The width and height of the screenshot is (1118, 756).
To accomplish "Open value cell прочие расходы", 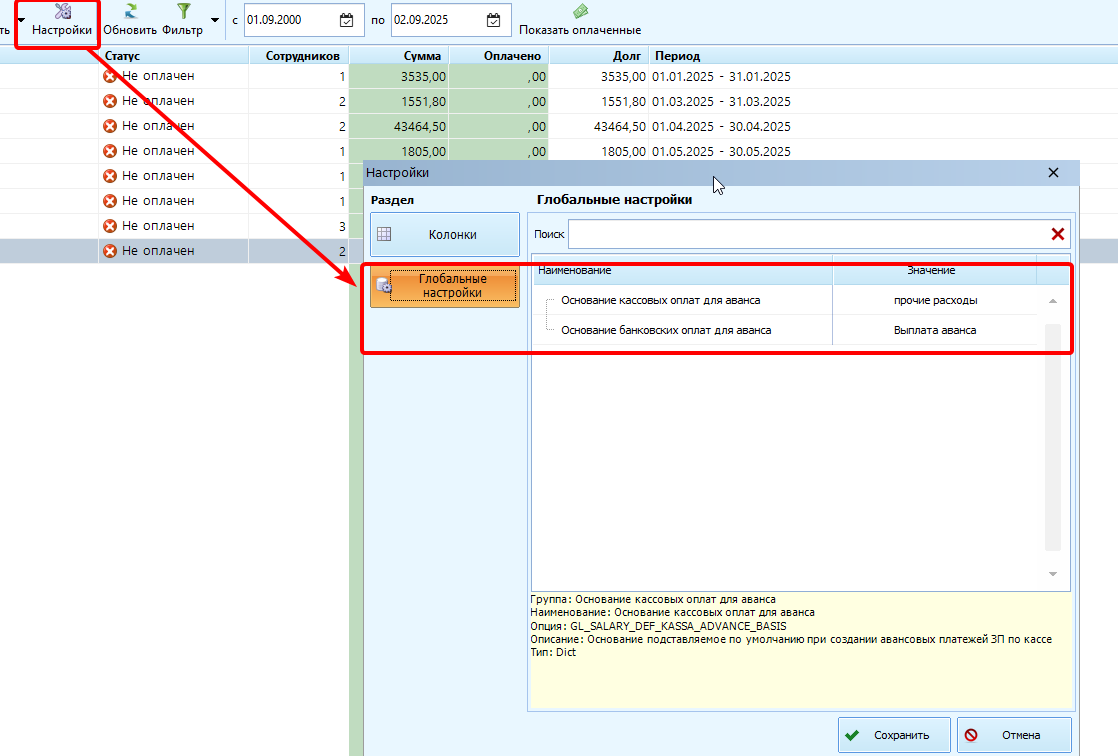I will pos(935,300).
